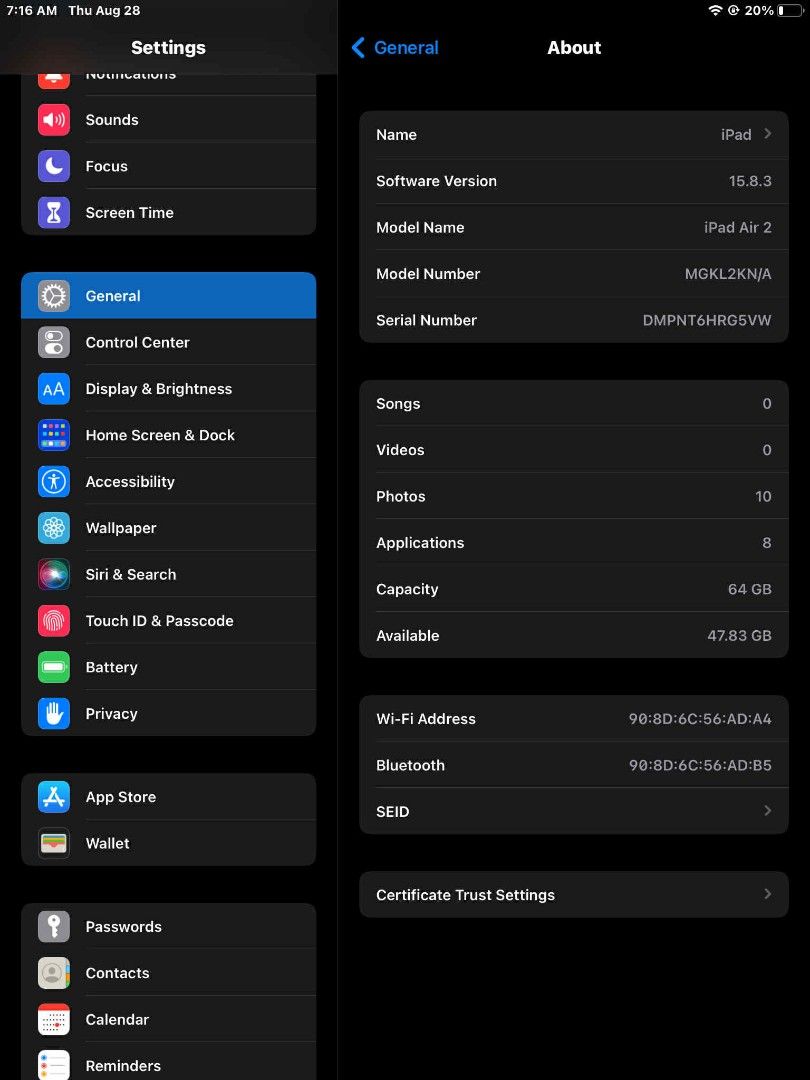Tap the Model Number MGKL2KN/A value
Screen dimensions: 810x1080
point(728,274)
